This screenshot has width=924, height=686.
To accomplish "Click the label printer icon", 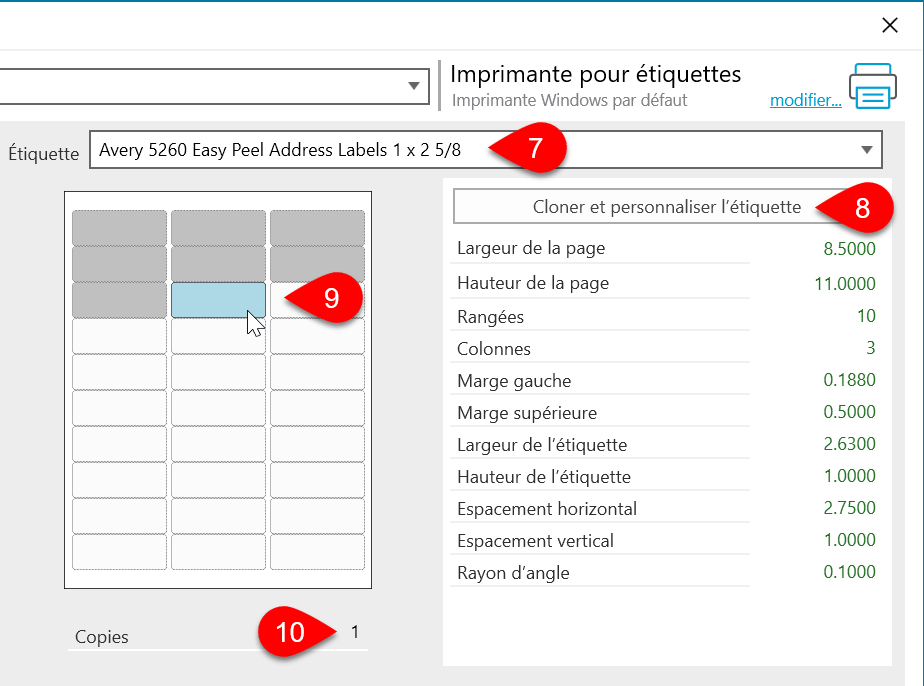I will (x=873, y=86).
